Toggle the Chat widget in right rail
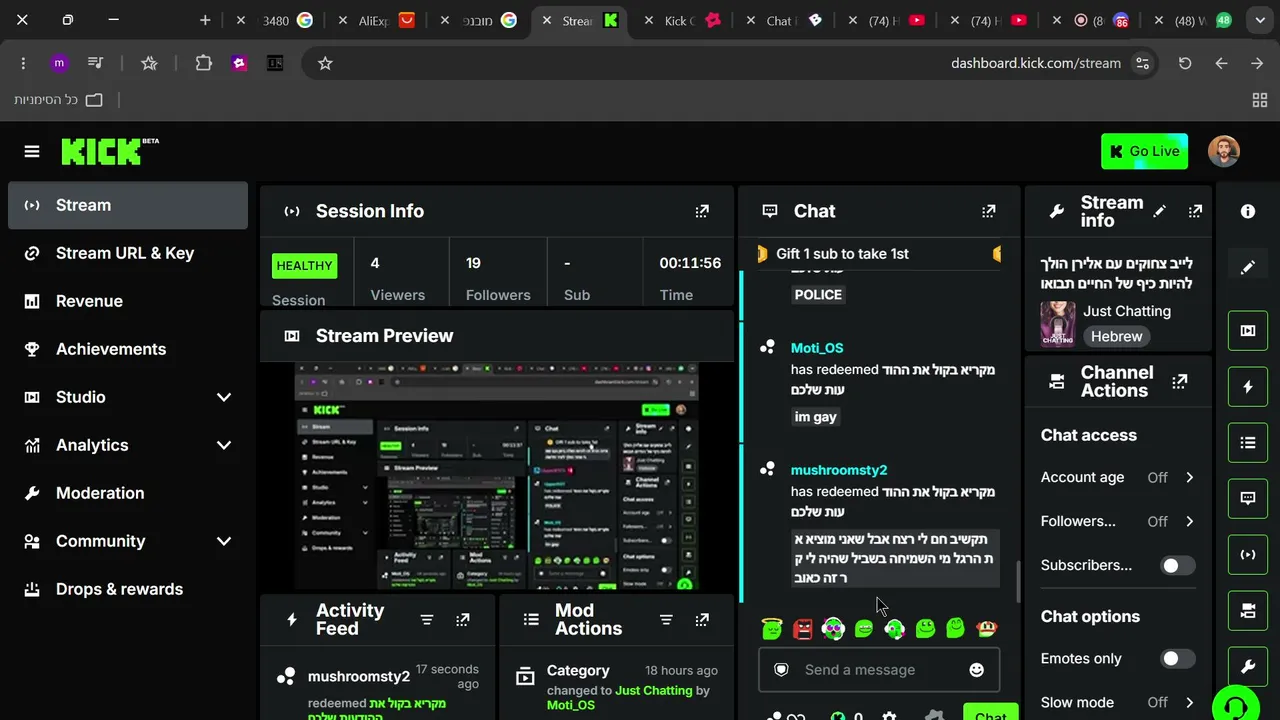1280x720 pixels. 1248,499
